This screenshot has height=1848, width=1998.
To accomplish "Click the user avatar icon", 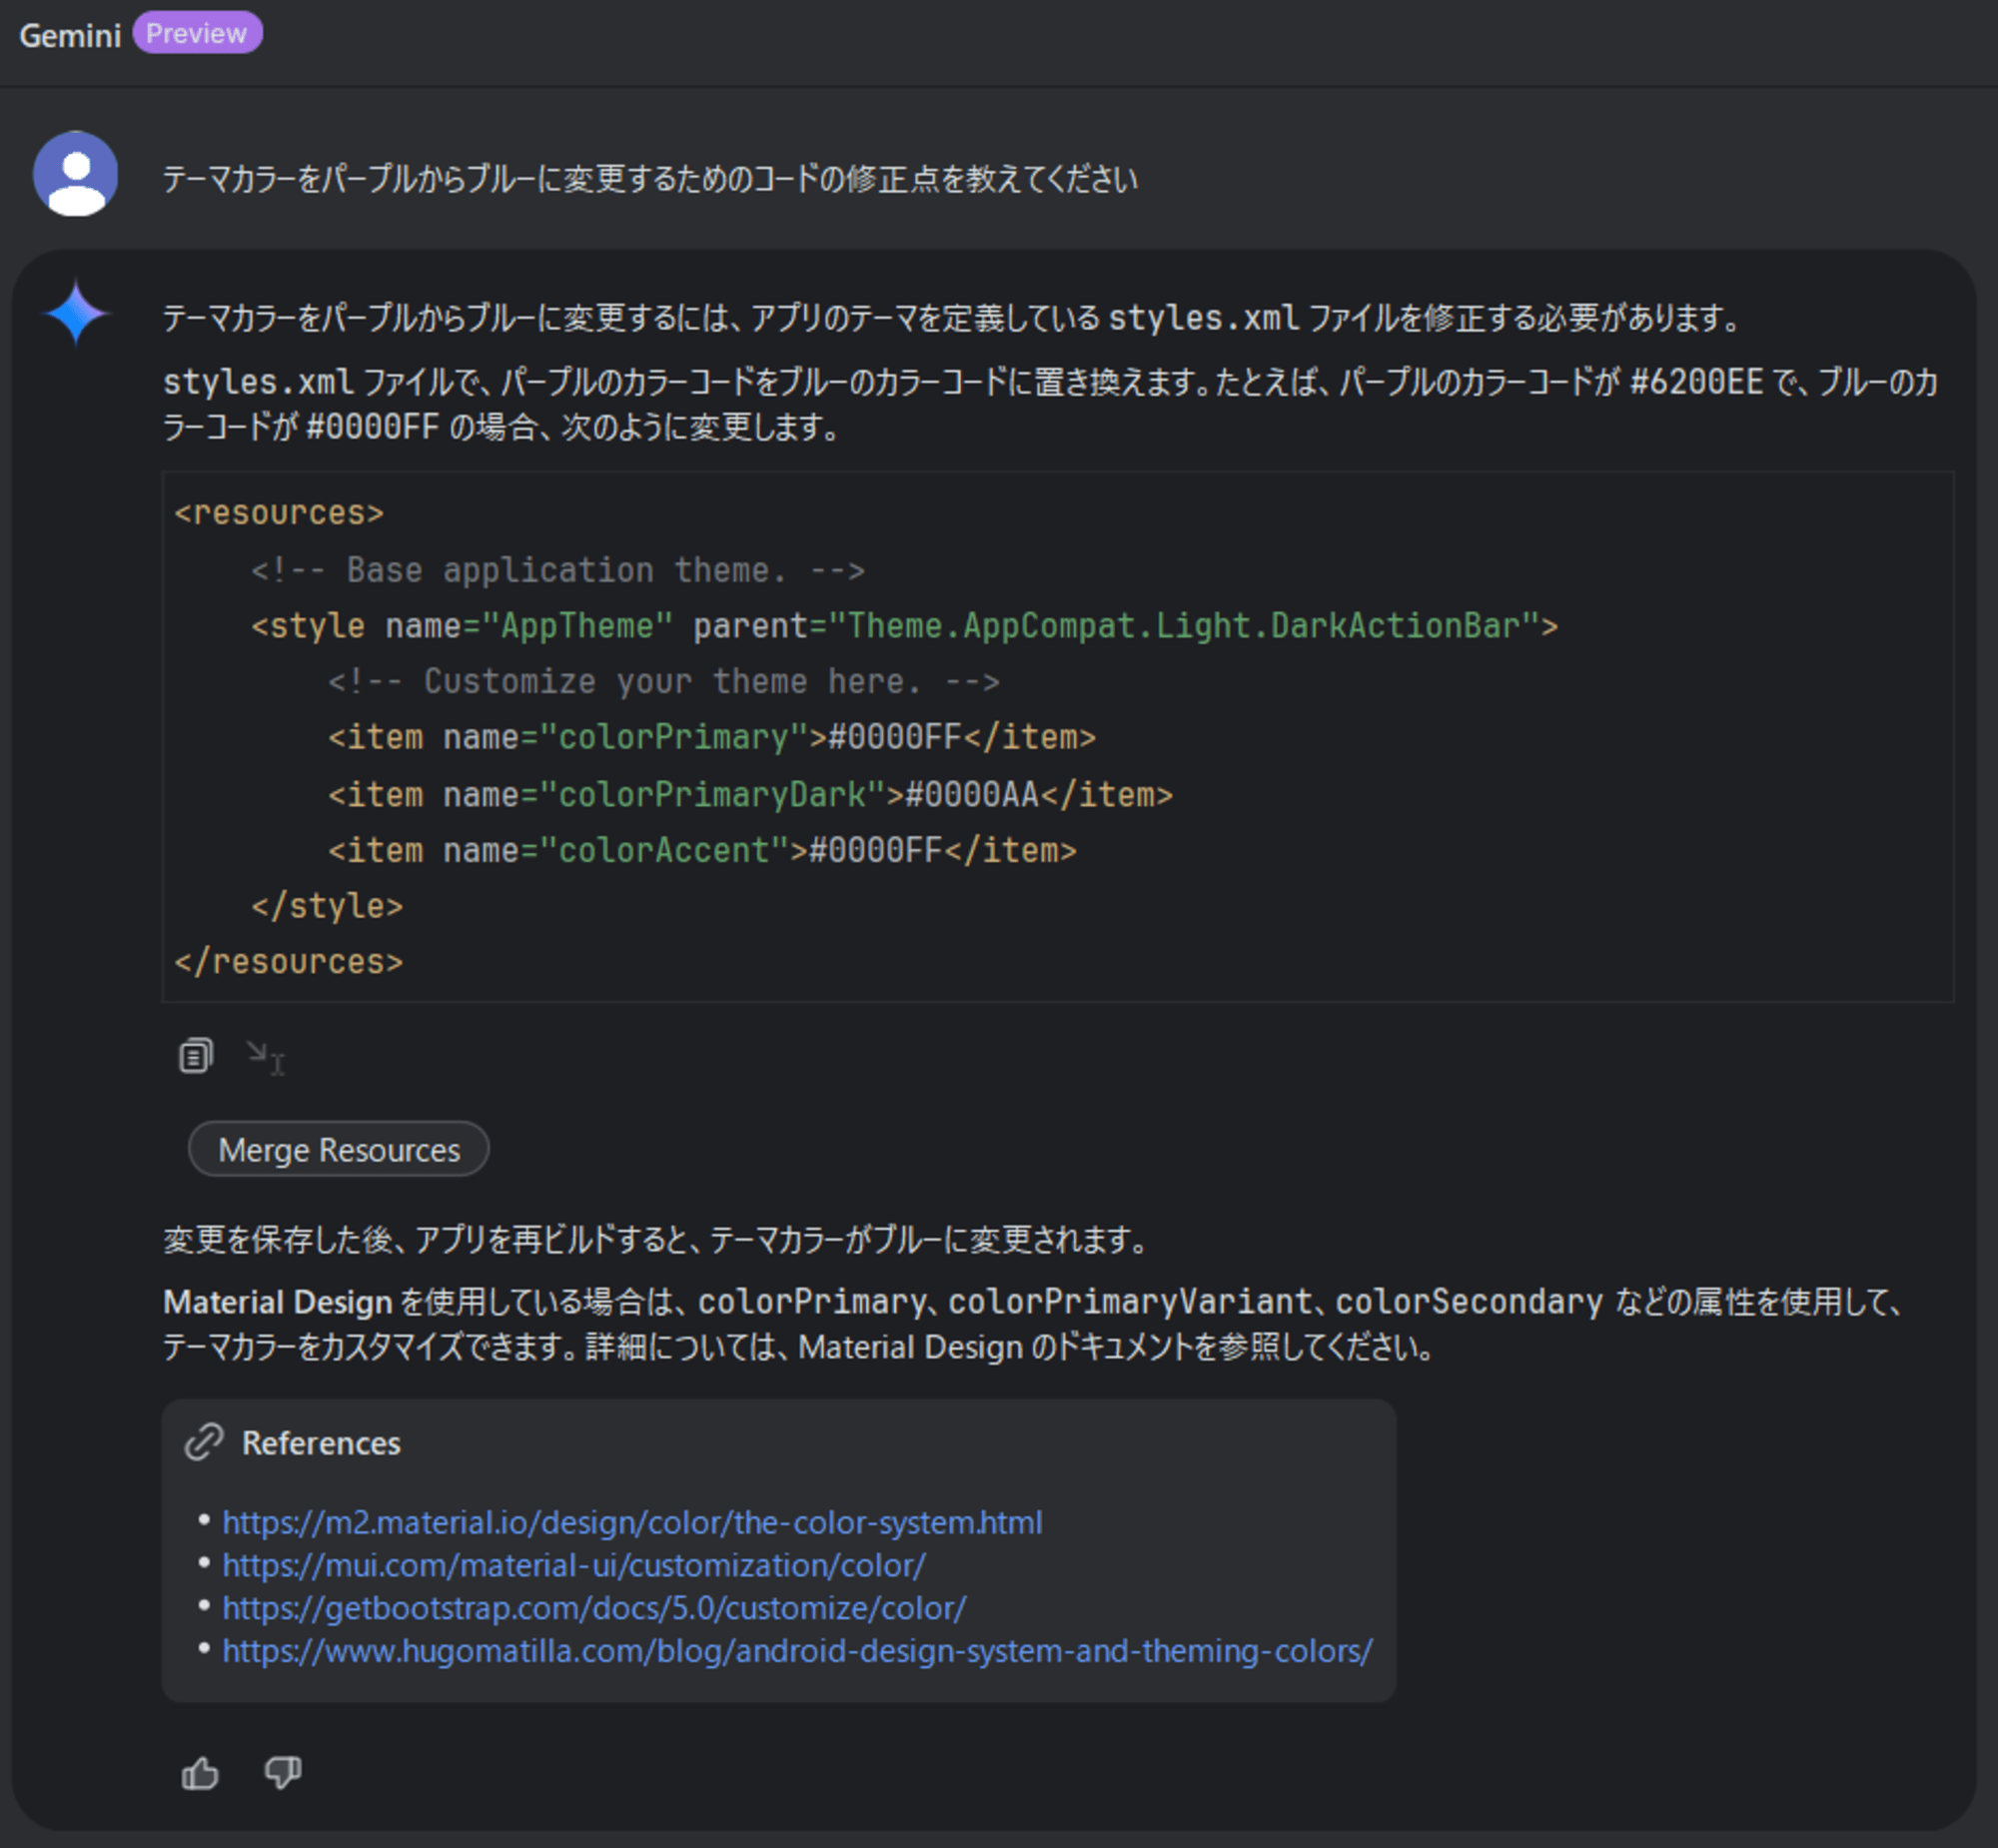I will [x=76, y=174].
